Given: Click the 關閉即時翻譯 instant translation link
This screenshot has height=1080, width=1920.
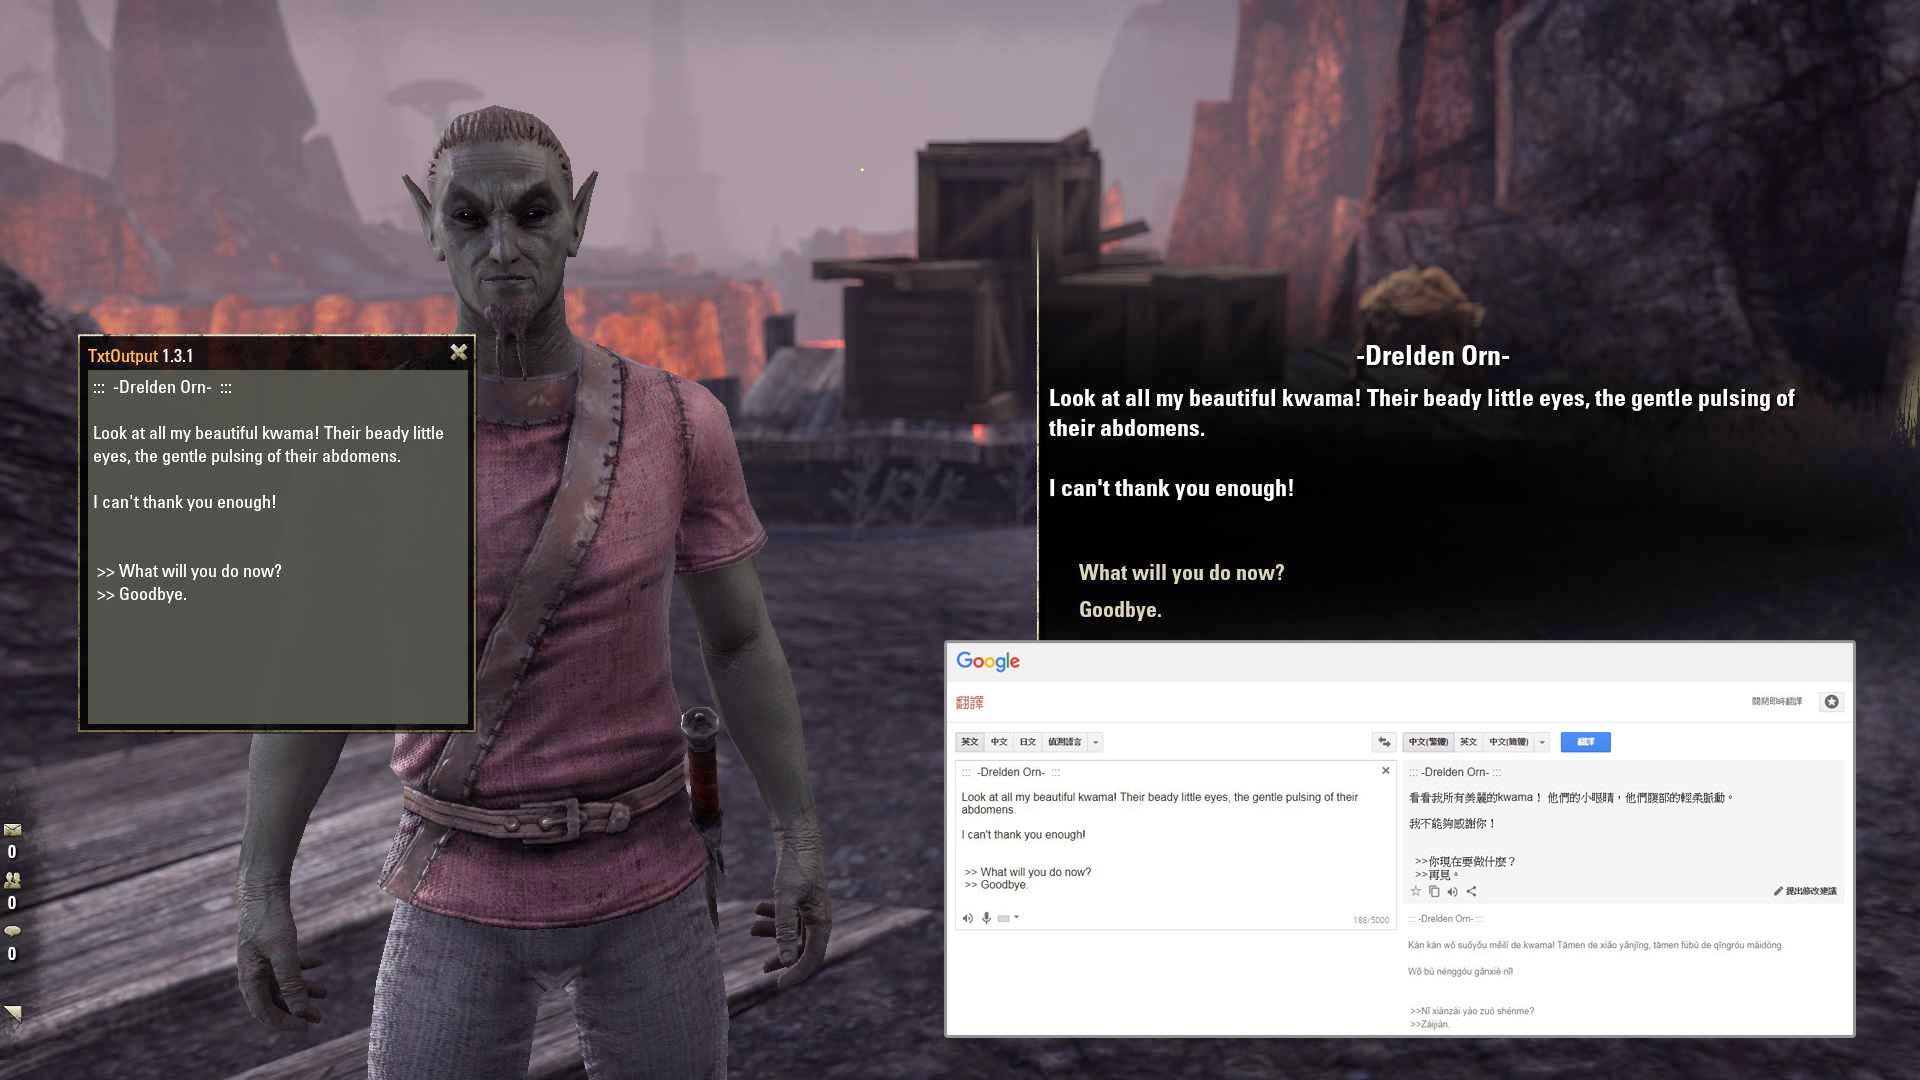Looking at the screenshot, I should (x=1776, y=702).
